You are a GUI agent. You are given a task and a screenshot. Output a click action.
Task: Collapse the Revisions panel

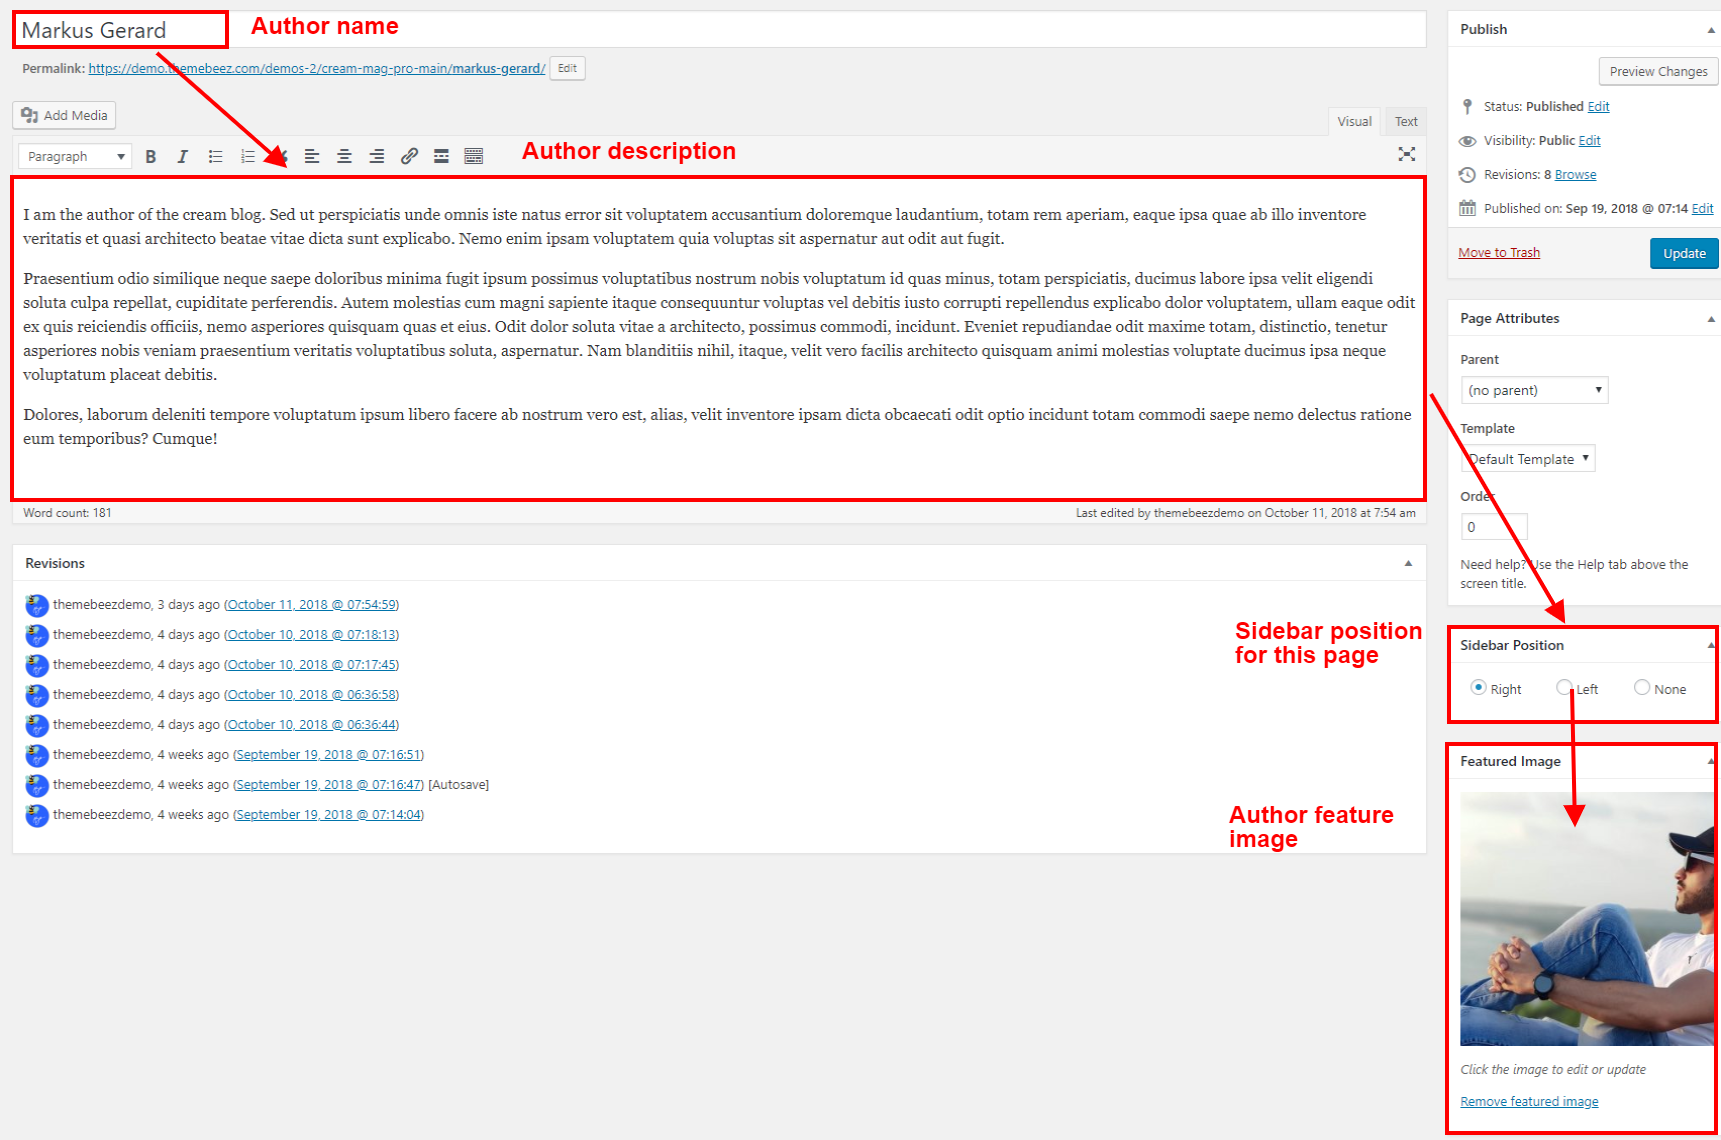click(1408, 564)
